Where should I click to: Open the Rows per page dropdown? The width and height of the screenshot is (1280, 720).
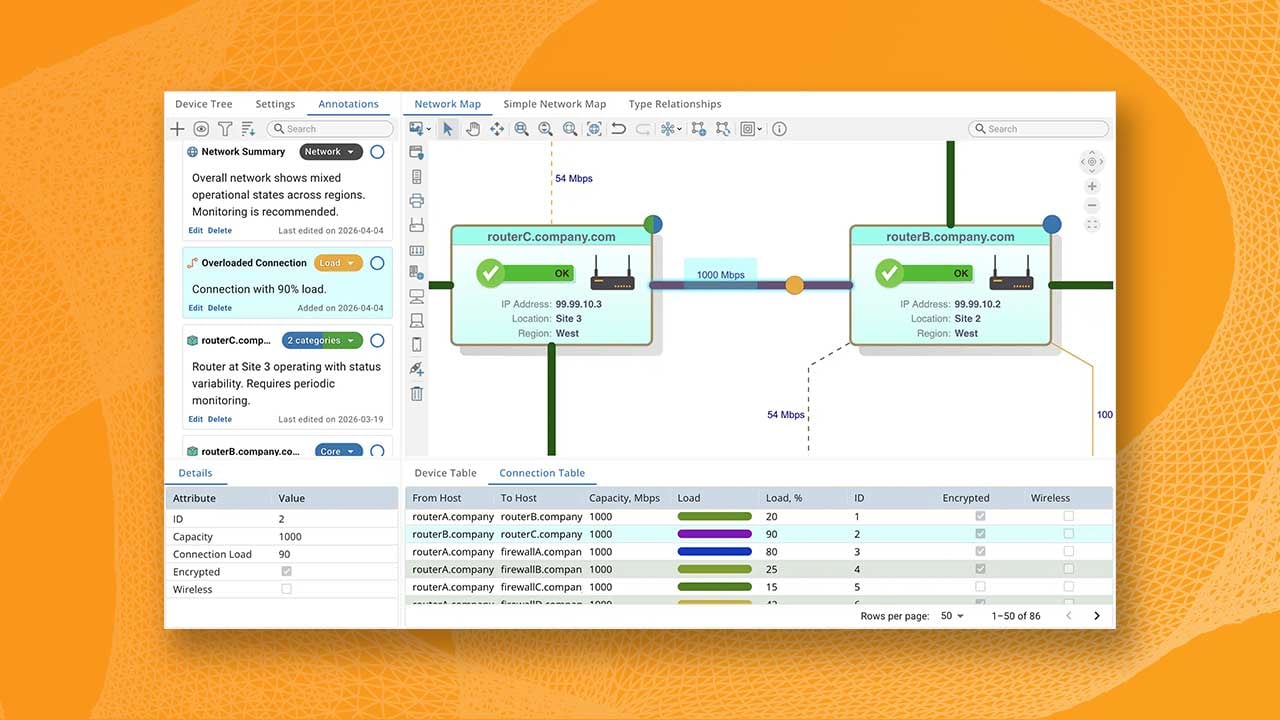pos(952,616)
